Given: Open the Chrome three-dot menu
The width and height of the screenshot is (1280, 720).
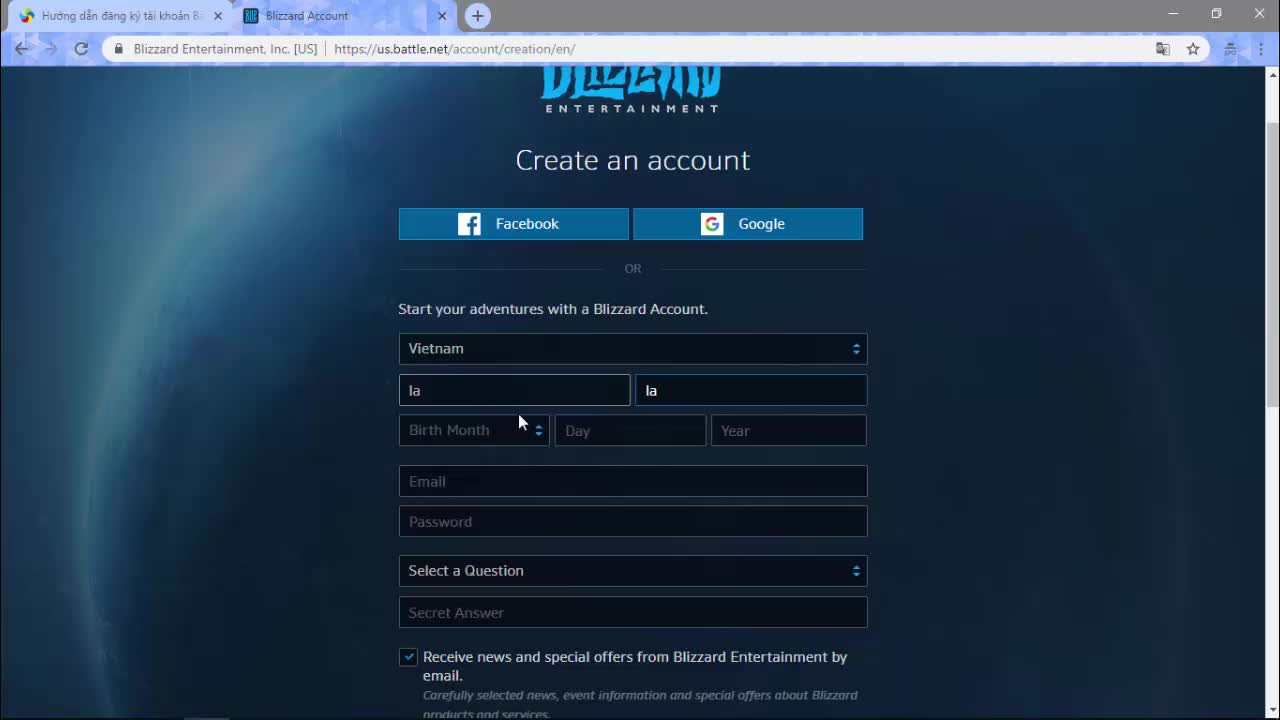Looking at the screenshot, I should [1259, 49].
